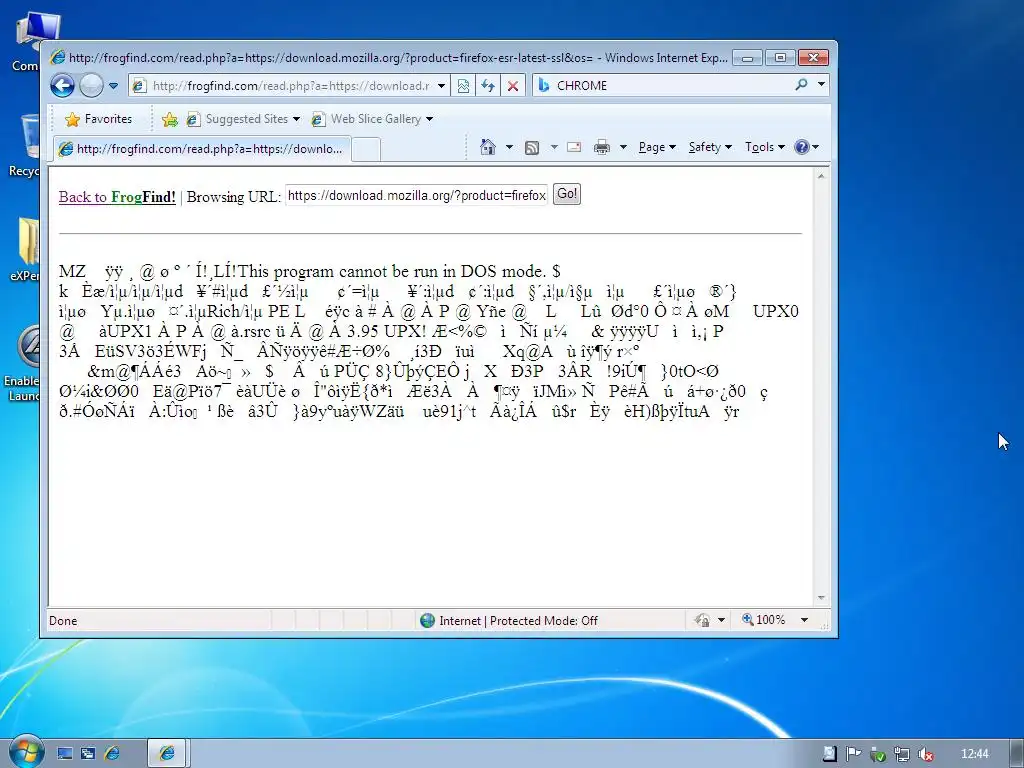Minimize the Internet Explorer window

click(747, 57)
